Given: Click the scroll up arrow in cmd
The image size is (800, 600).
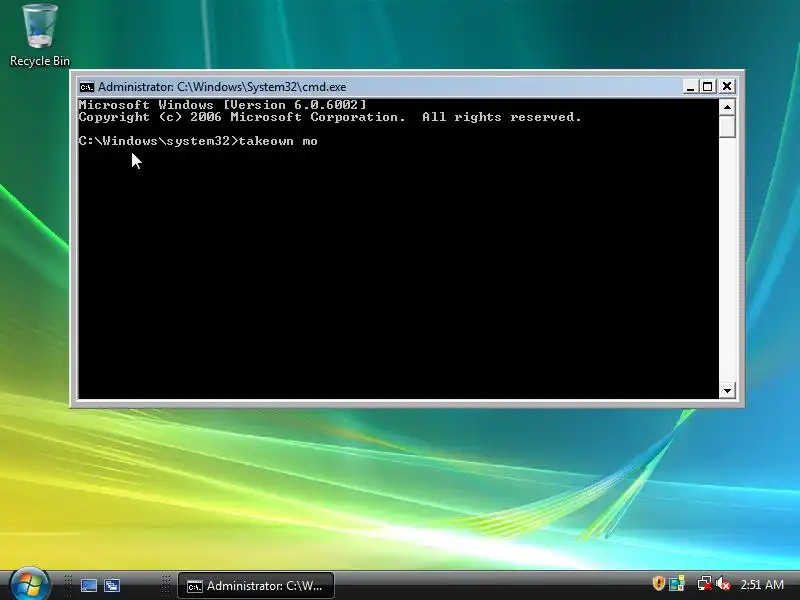Looking at the screenshot, I should click(x=727, y=107).
